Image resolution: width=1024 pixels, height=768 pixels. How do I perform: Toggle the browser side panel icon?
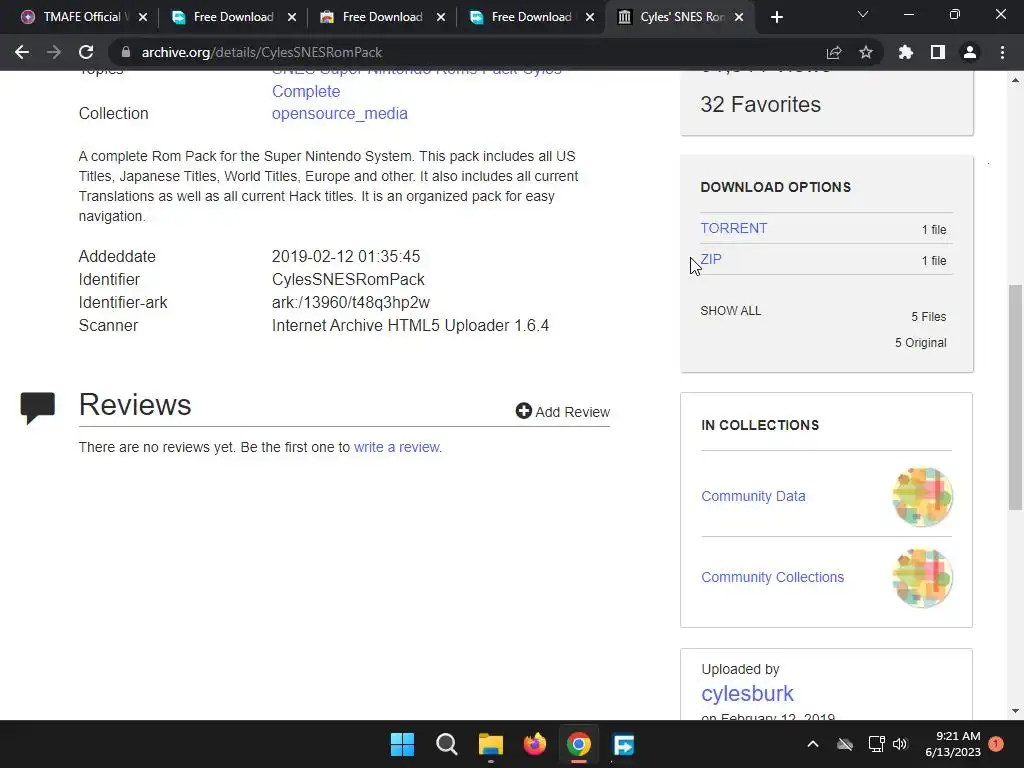938,52
